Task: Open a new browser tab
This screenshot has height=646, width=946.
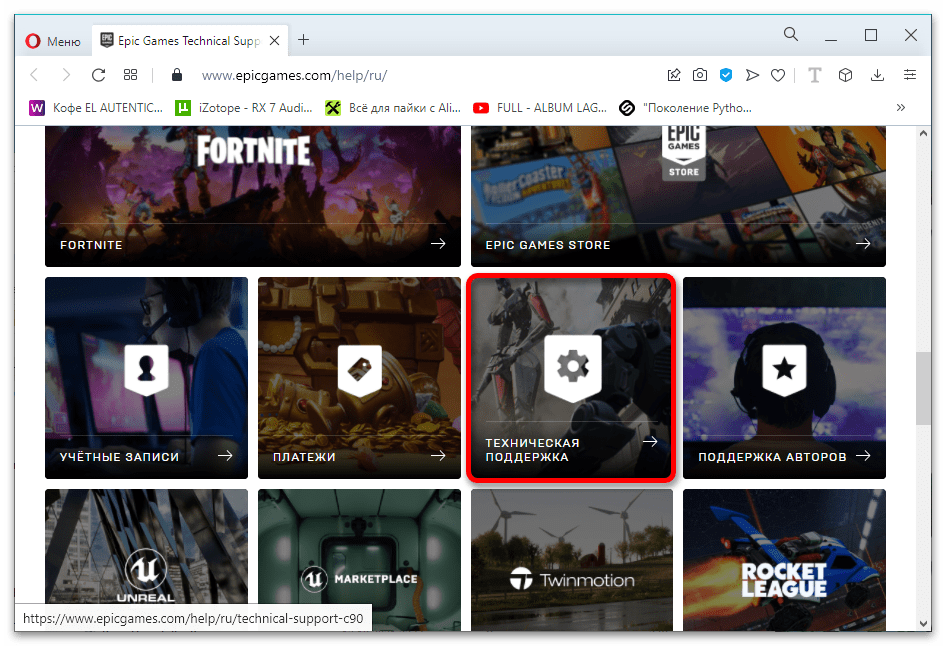Action: [x=303, y=40]
